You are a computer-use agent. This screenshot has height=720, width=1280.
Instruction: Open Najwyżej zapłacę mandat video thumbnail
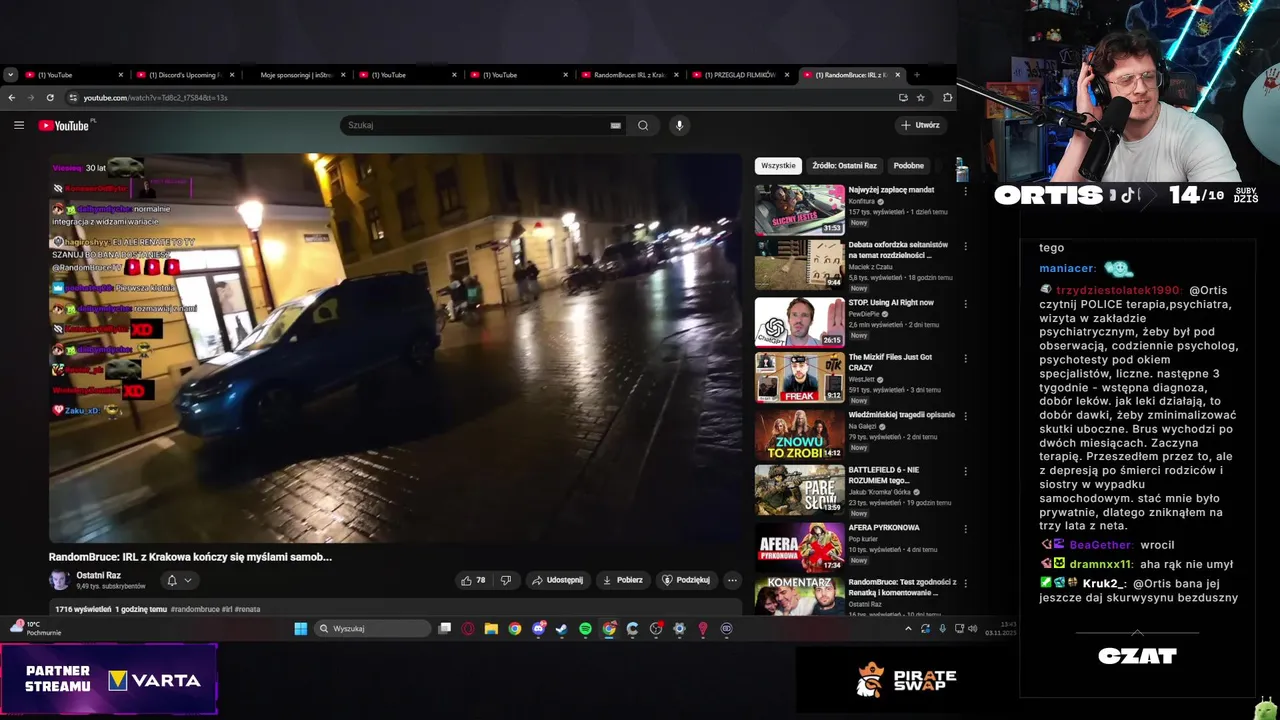point(799,209)
